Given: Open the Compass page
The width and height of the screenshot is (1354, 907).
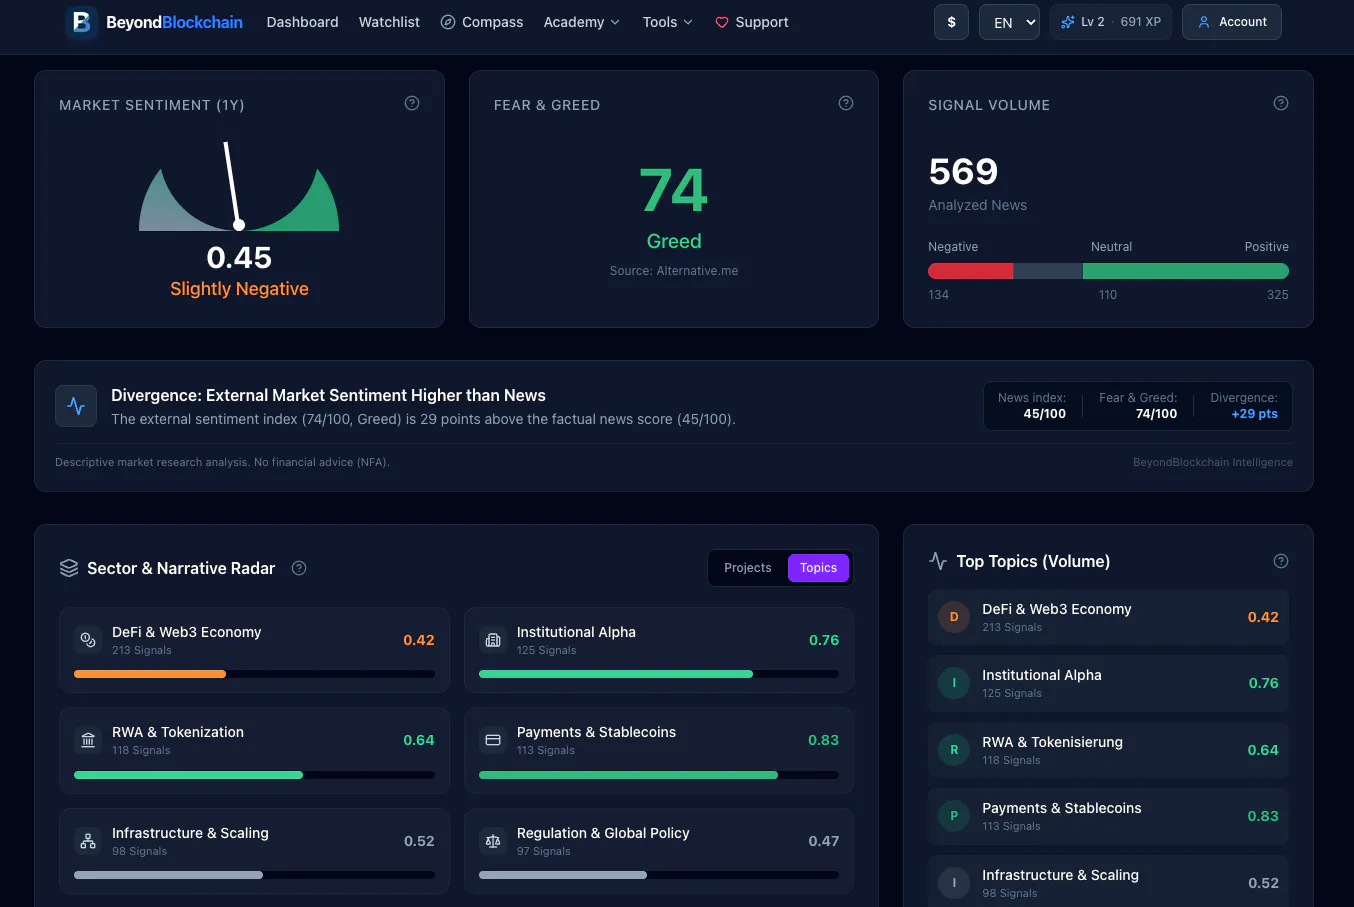Looking at the screenshot, I should (482, 22).
